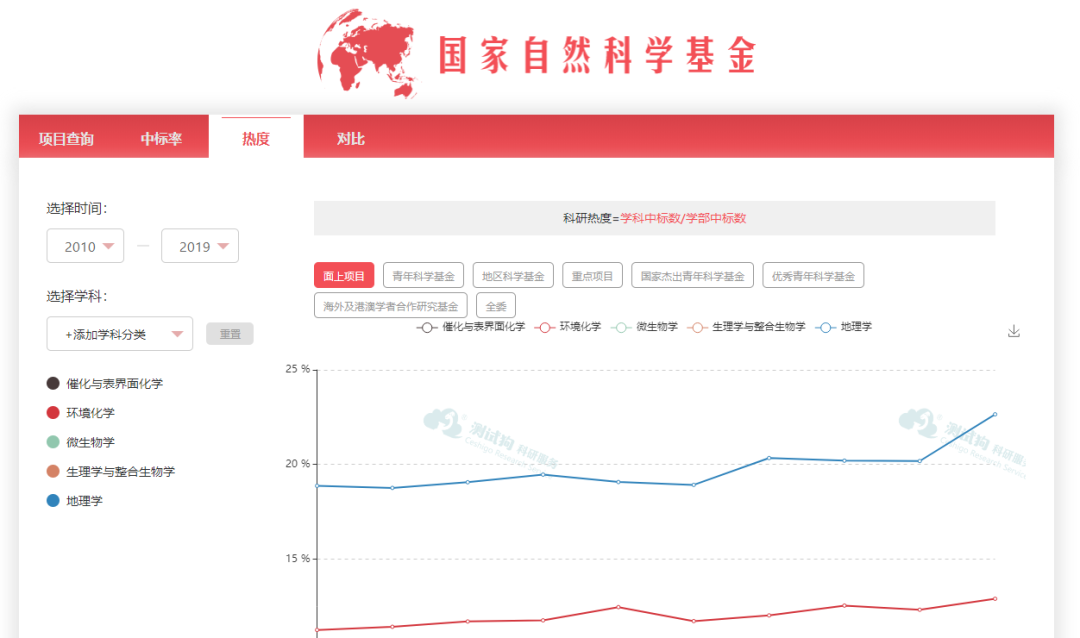Click the 重置 reset button

point(230,334)
